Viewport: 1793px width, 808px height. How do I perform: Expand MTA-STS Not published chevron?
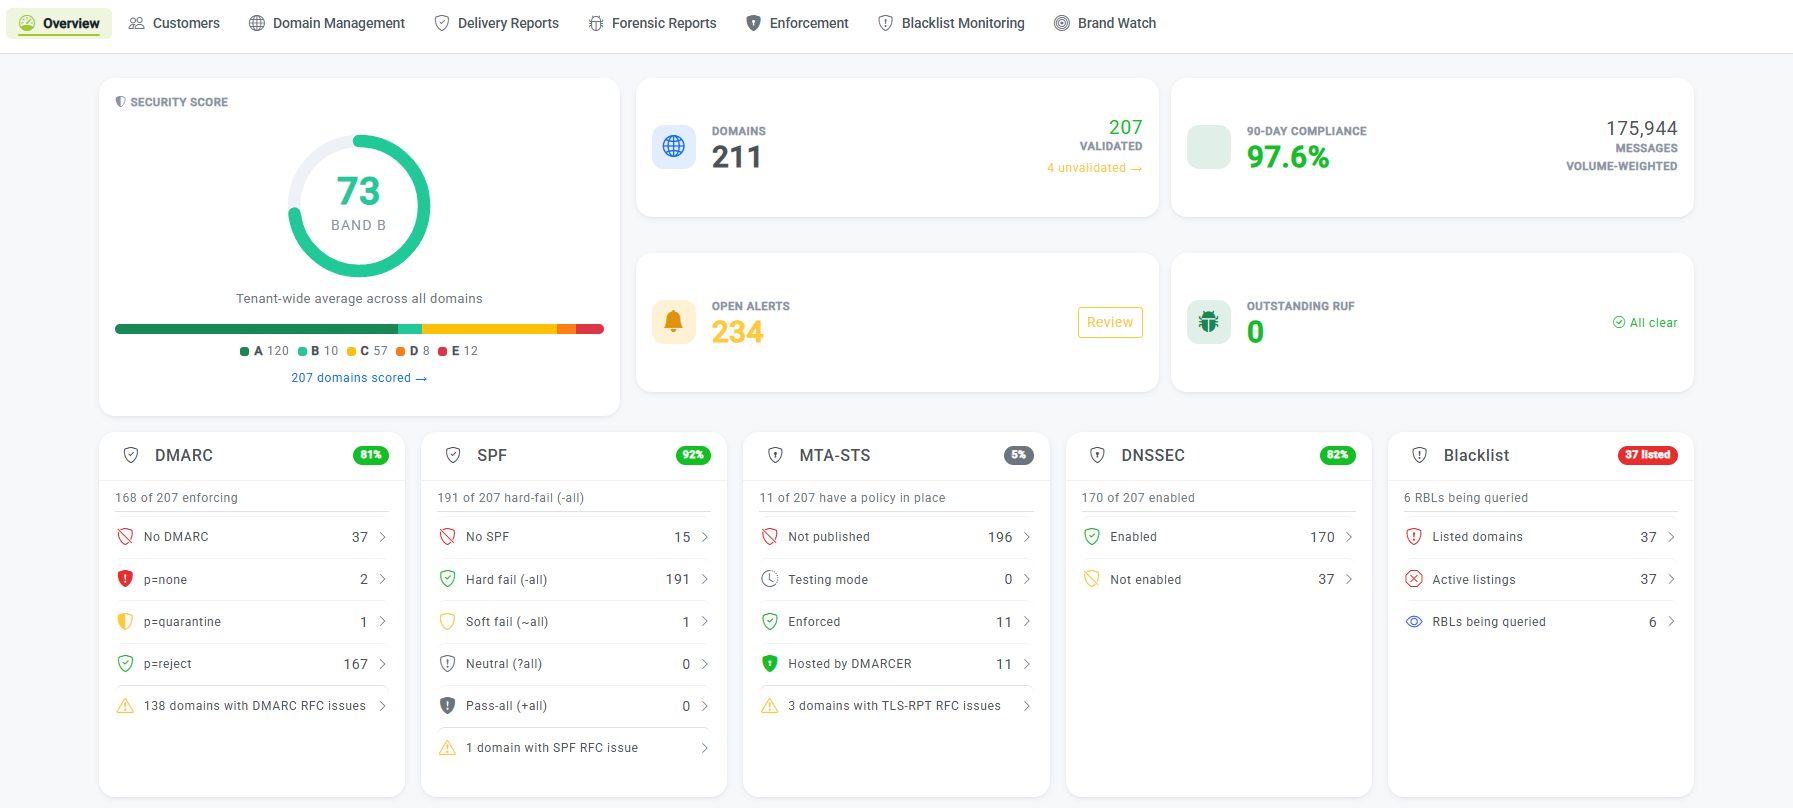[x=1026, y=537]
